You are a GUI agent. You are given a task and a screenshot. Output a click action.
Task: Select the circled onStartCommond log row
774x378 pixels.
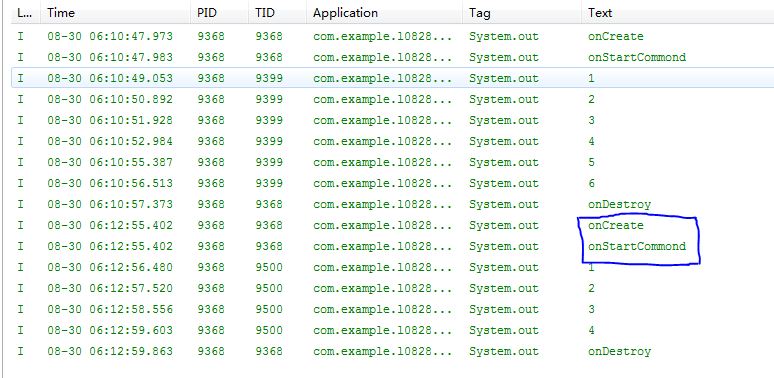coord(393,246)
